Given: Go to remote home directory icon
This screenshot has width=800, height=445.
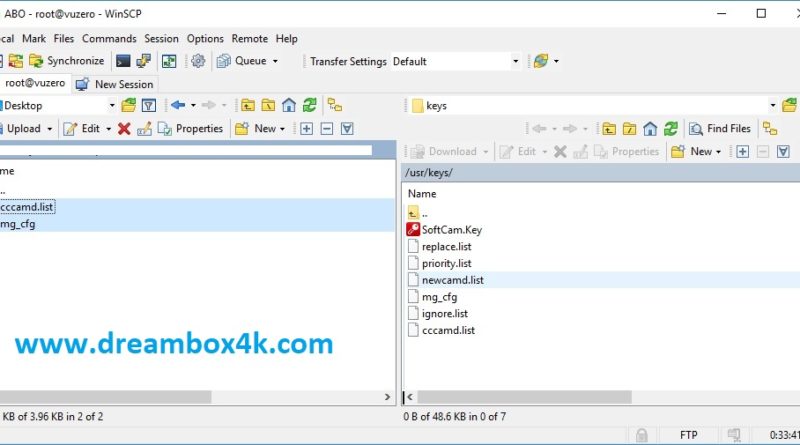Looking at the screenshot, I should (649, 129).
